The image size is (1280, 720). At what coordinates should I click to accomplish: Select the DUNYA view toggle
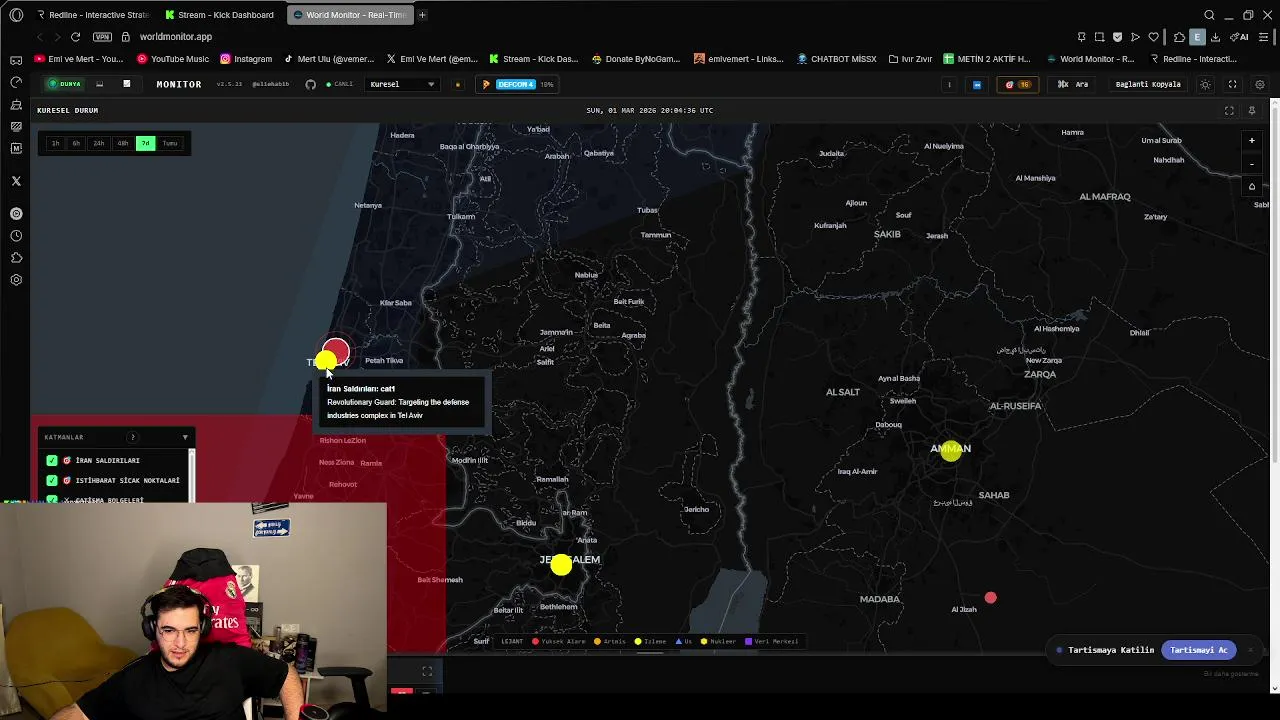tap(66, 84)
